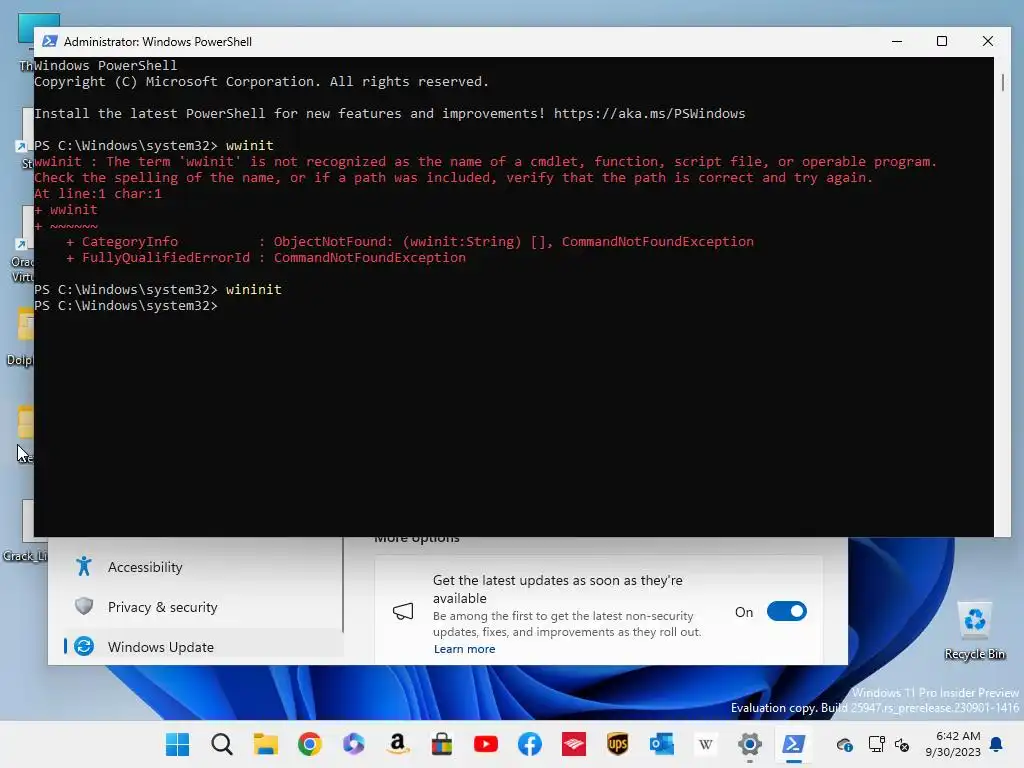Open Microsoft Store from the taskbar
This screenshot has height=768, width=1024.
click(441, 744)
